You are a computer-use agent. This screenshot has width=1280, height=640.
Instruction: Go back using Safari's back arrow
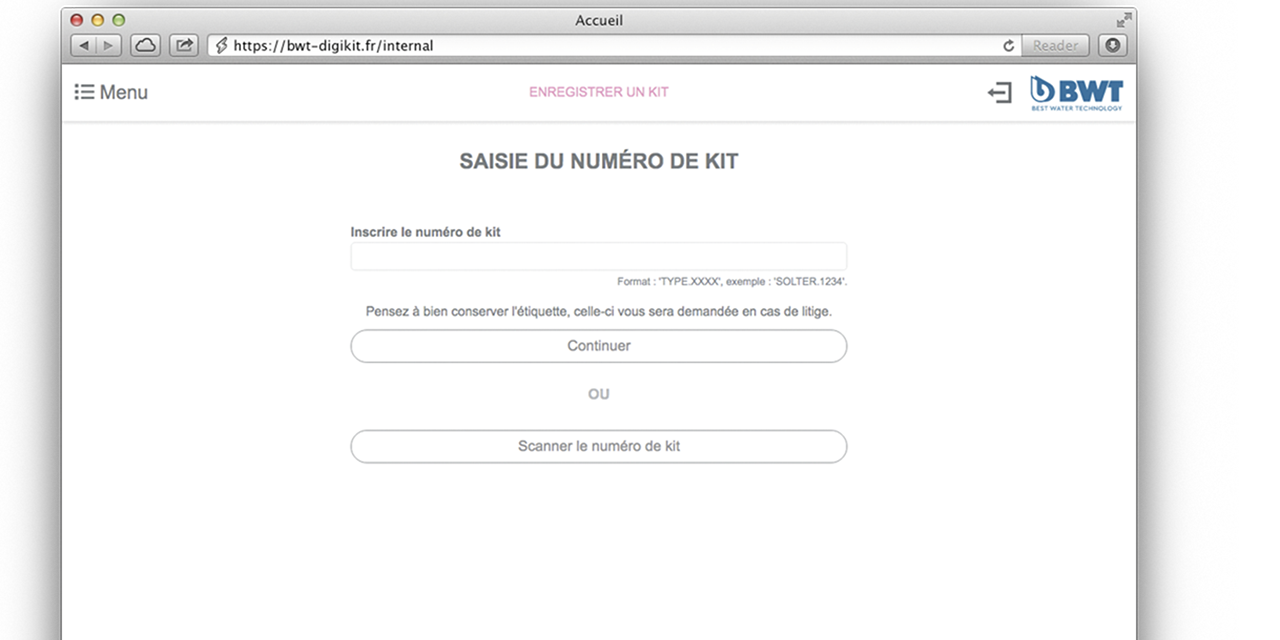84,45
